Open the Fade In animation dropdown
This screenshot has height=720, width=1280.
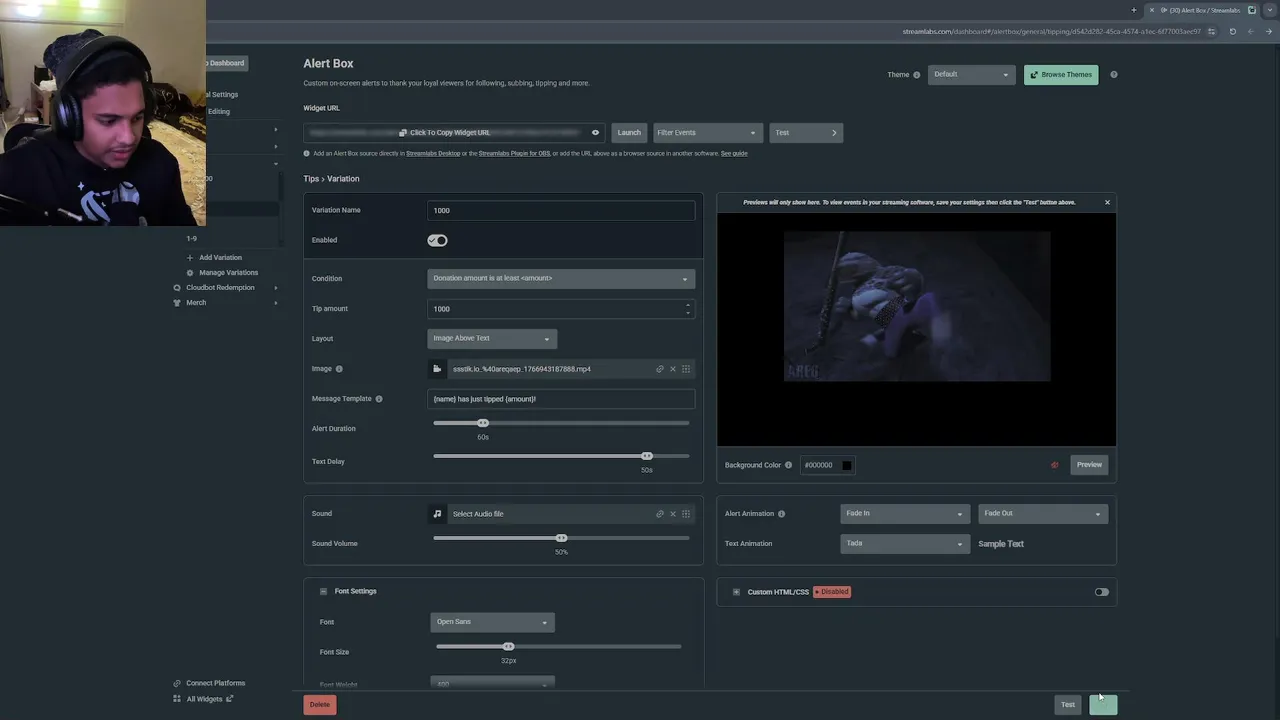904,514
